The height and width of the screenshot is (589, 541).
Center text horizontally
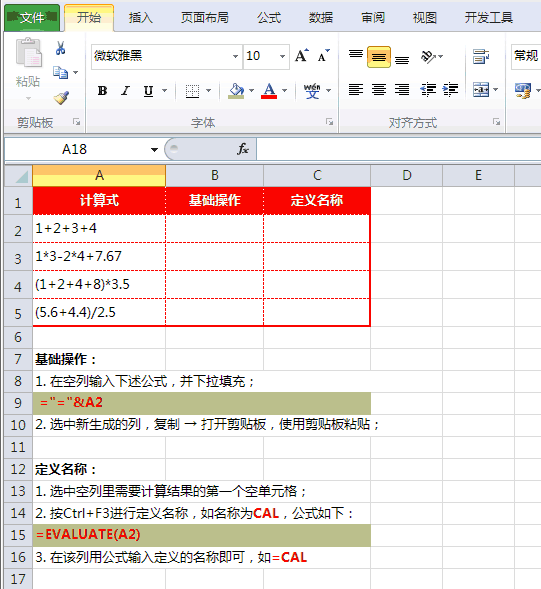[x=379, y=89]
